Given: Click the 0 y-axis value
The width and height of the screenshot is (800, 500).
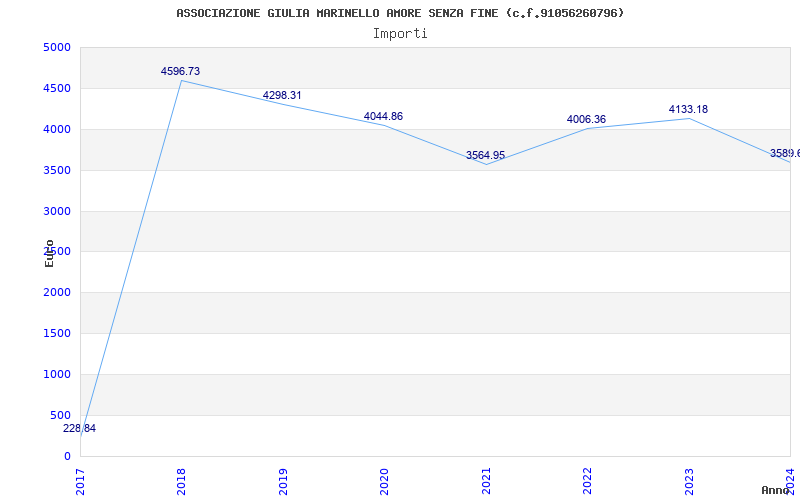Looking at the screenshot, I should point(68,457).
